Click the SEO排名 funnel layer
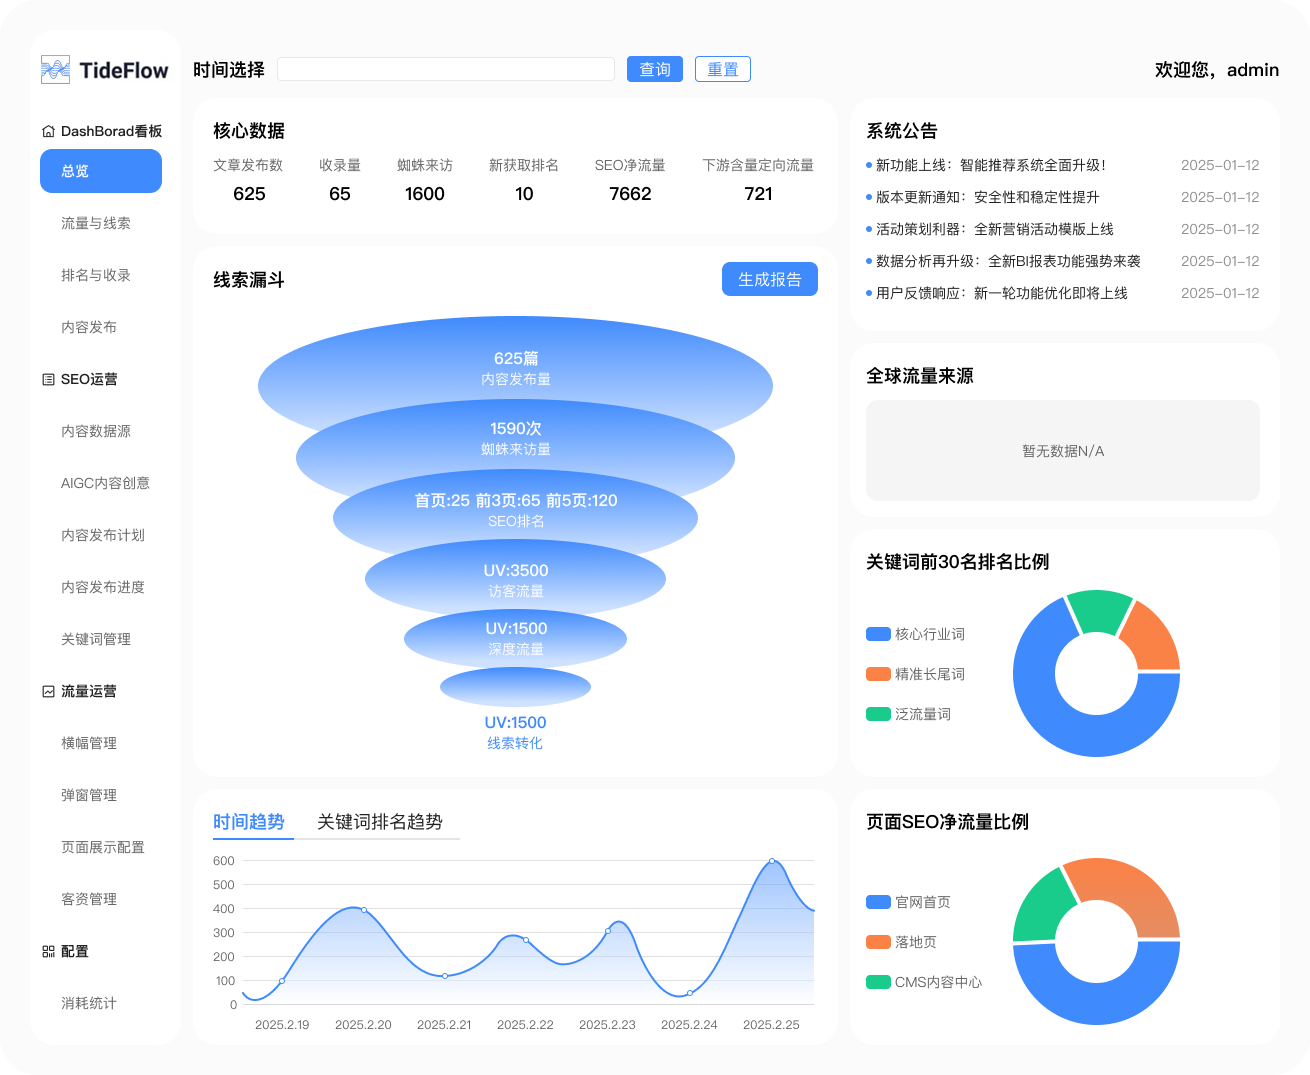 click(x=515, y=509)
